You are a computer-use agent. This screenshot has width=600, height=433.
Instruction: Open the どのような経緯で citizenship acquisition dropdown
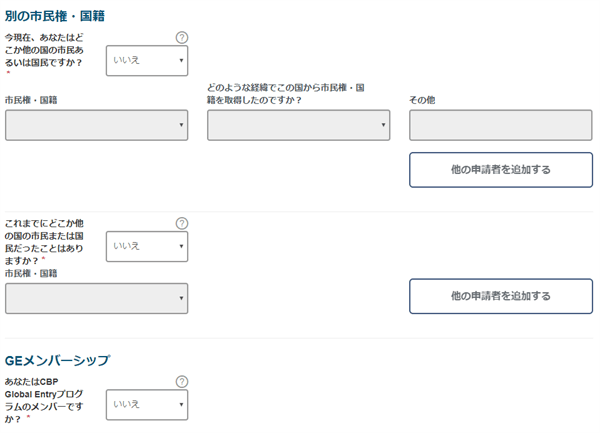(x=298, y=125)
